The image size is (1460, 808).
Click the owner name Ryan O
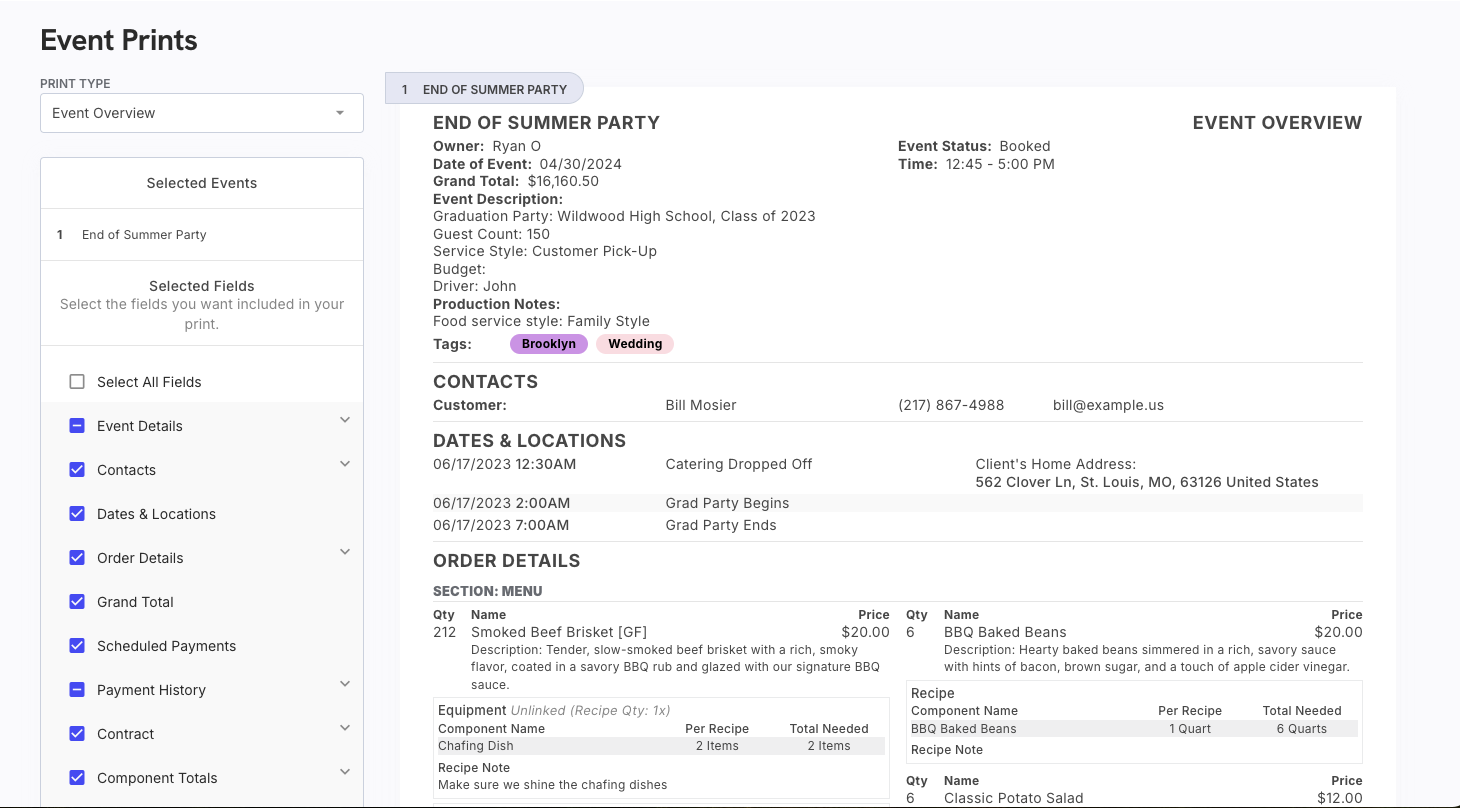[516, 146]
